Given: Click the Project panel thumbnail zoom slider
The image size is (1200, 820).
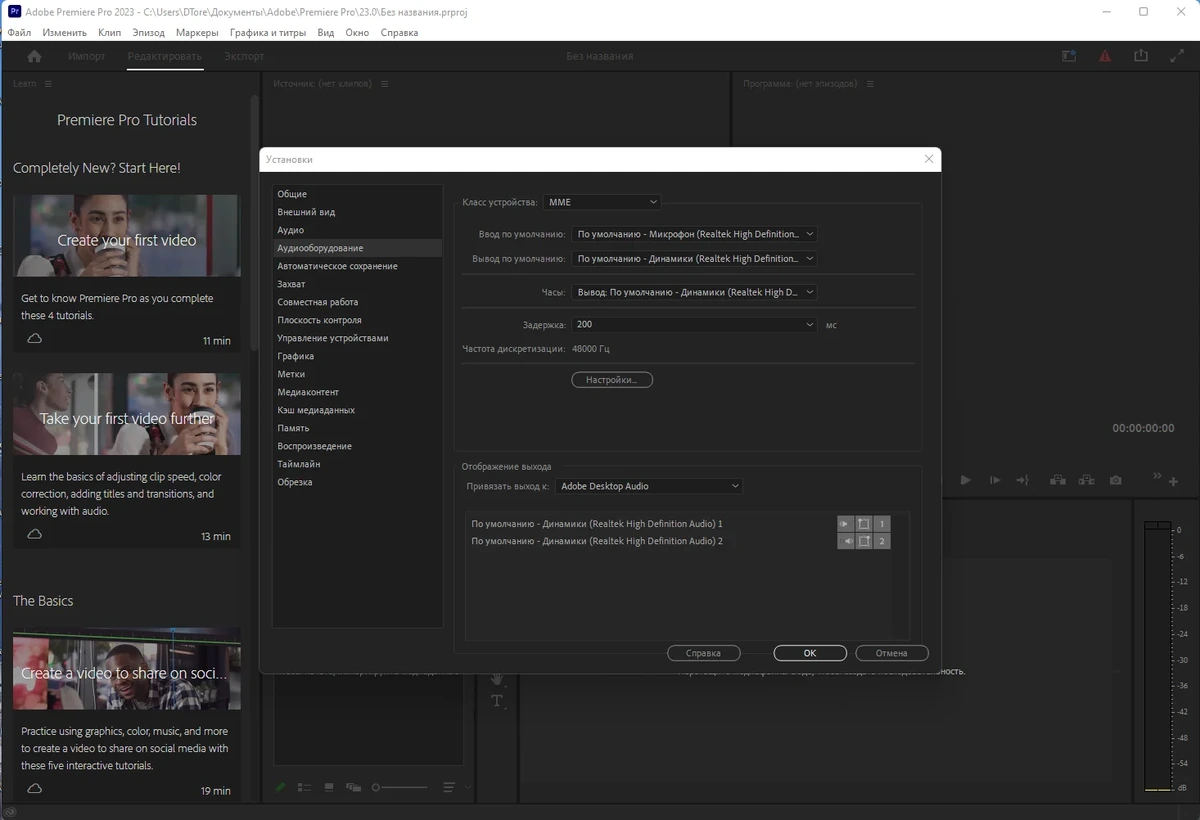Looking at the screenshot, I should 400,788.
